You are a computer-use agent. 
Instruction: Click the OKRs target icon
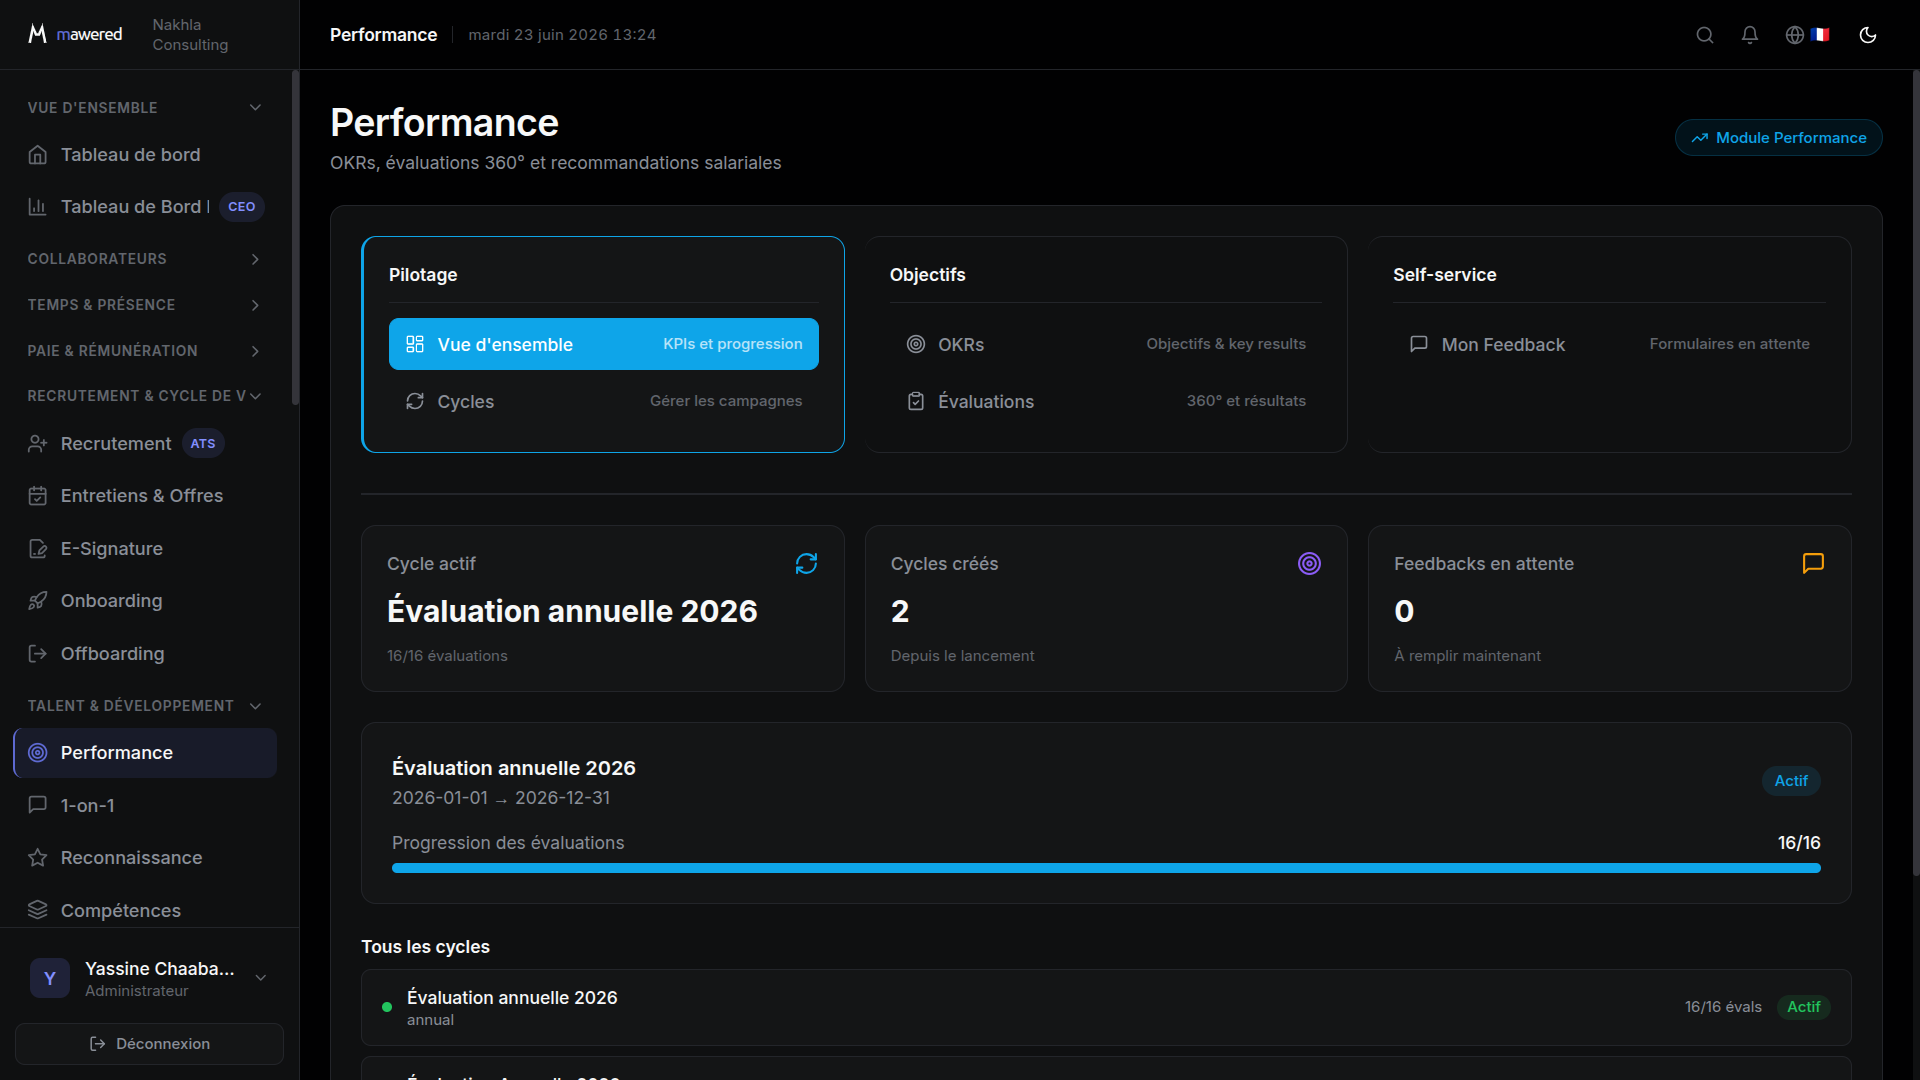[x=916, y=344]
